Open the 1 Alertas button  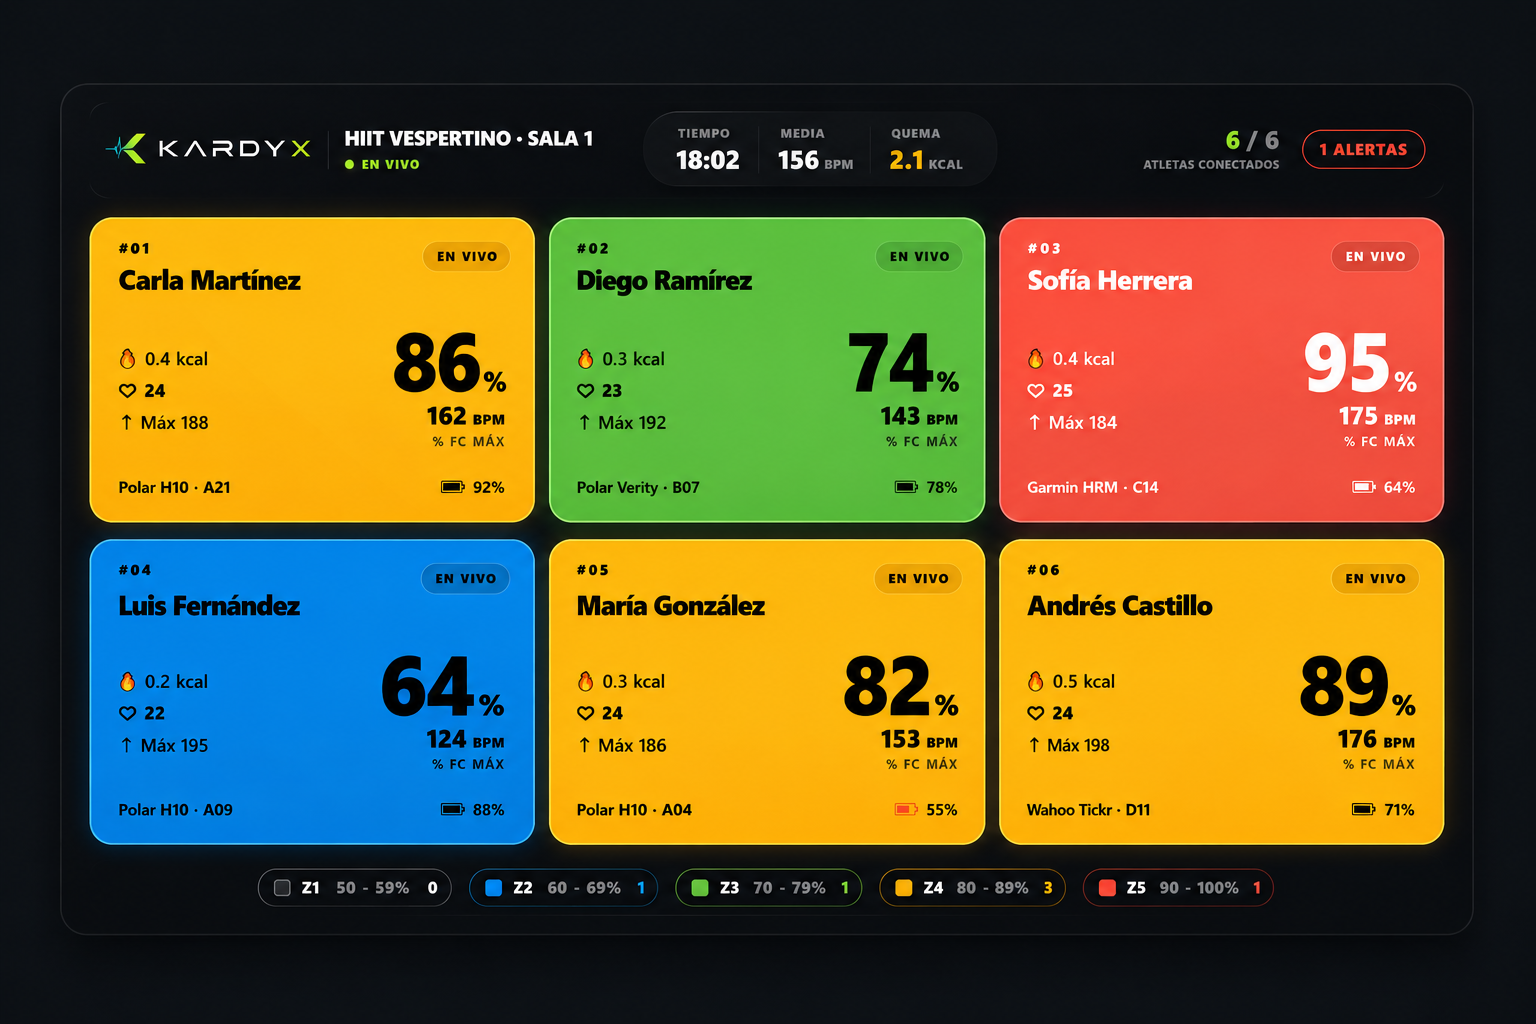point(1363,149)
